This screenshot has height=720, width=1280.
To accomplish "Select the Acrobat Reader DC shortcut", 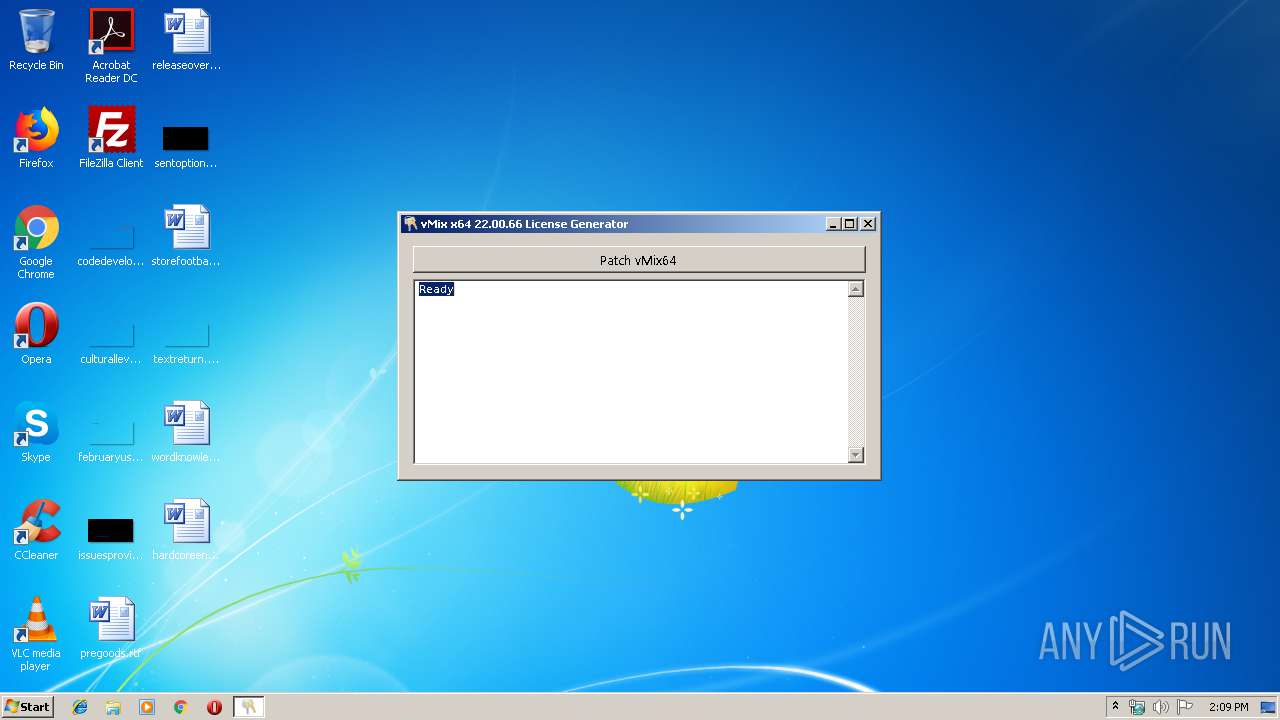I will pos(111,45).
